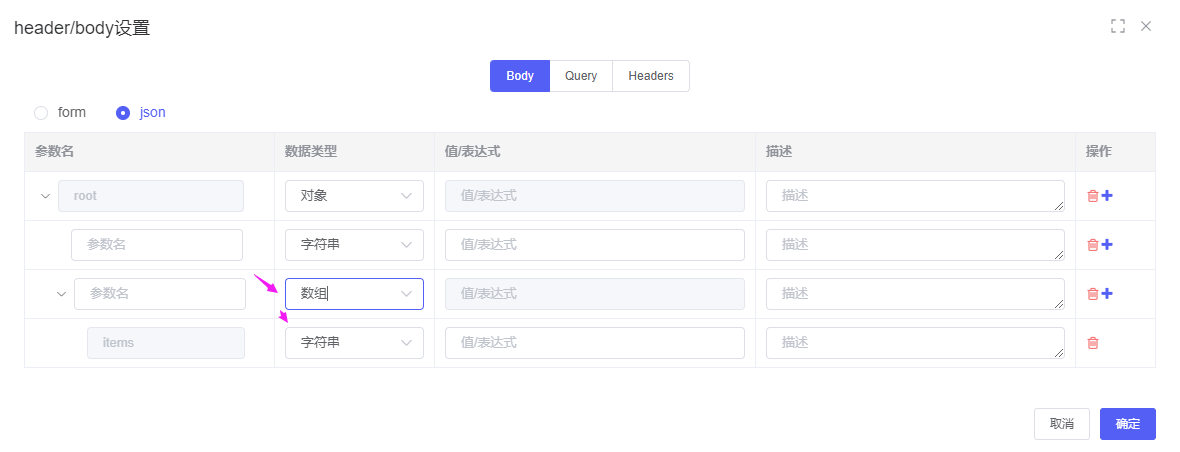Select the form radio option
The height and width of the screenshot is (452, 1180).
(41, 113)
